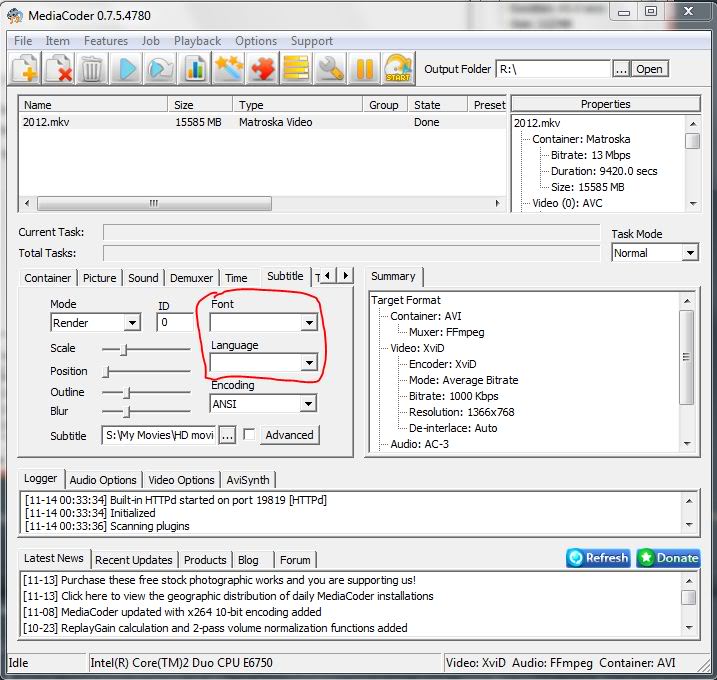
Task: Open the subtitle Mode dropdown showing Render
Action: (x=132, y=323)
